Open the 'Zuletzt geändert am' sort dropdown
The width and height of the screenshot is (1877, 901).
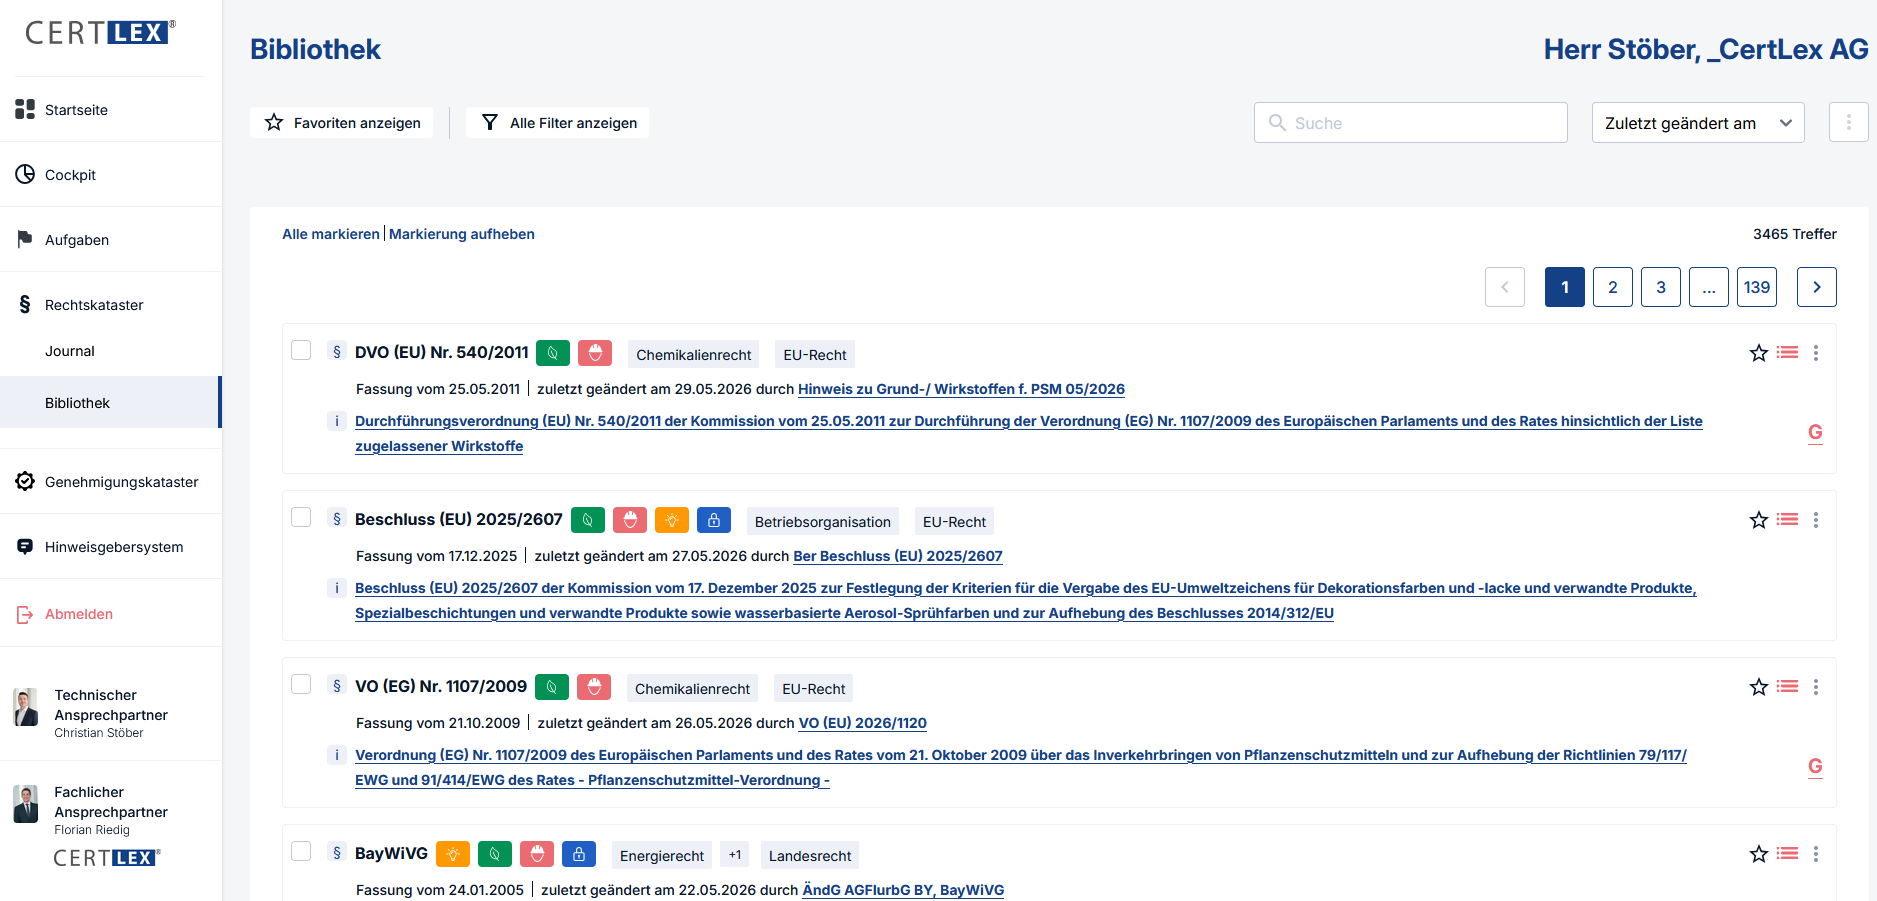(1698, 123)
